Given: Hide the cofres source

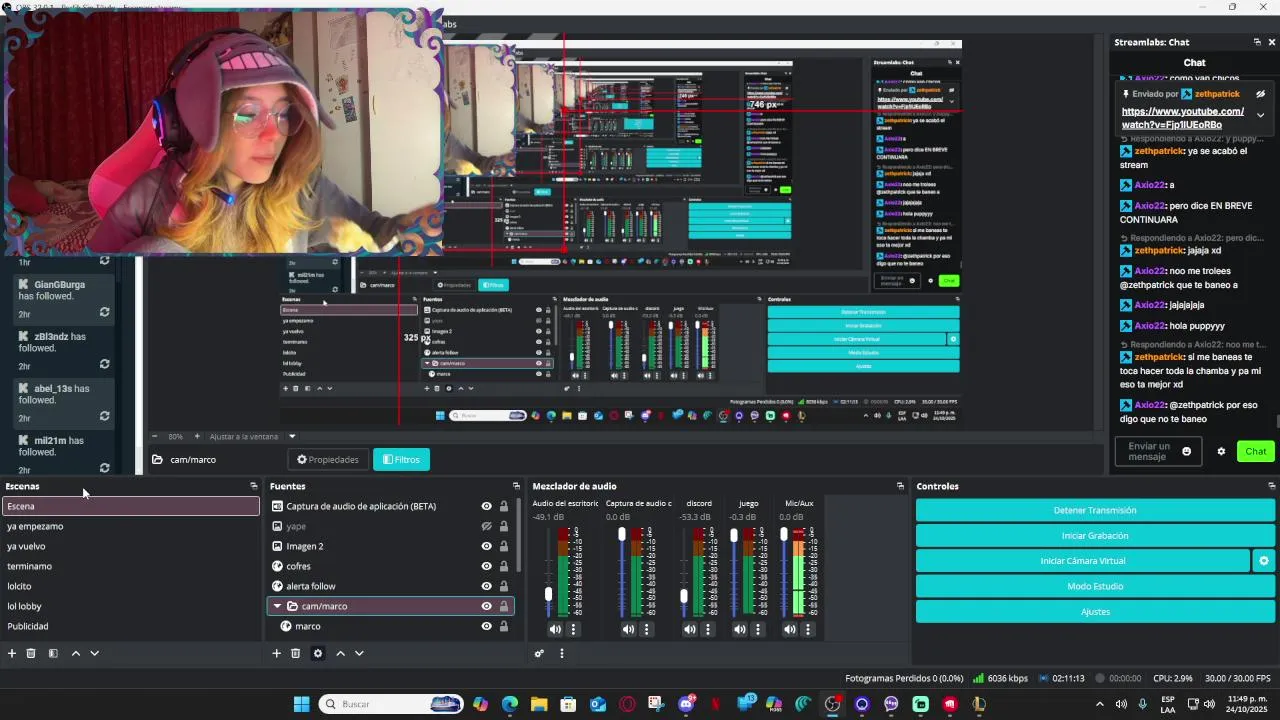Looking at the screenshot, I should point(487,566).
